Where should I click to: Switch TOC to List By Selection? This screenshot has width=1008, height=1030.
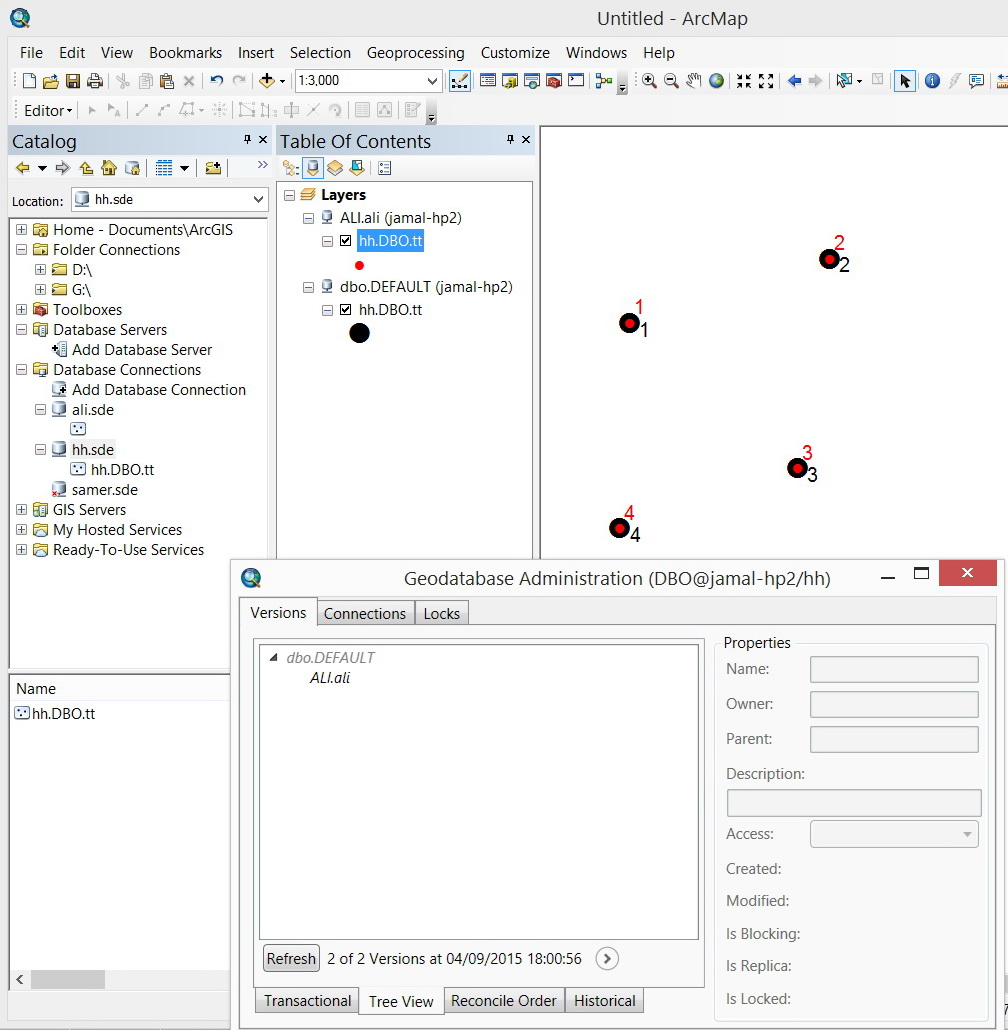click(357, 168)
